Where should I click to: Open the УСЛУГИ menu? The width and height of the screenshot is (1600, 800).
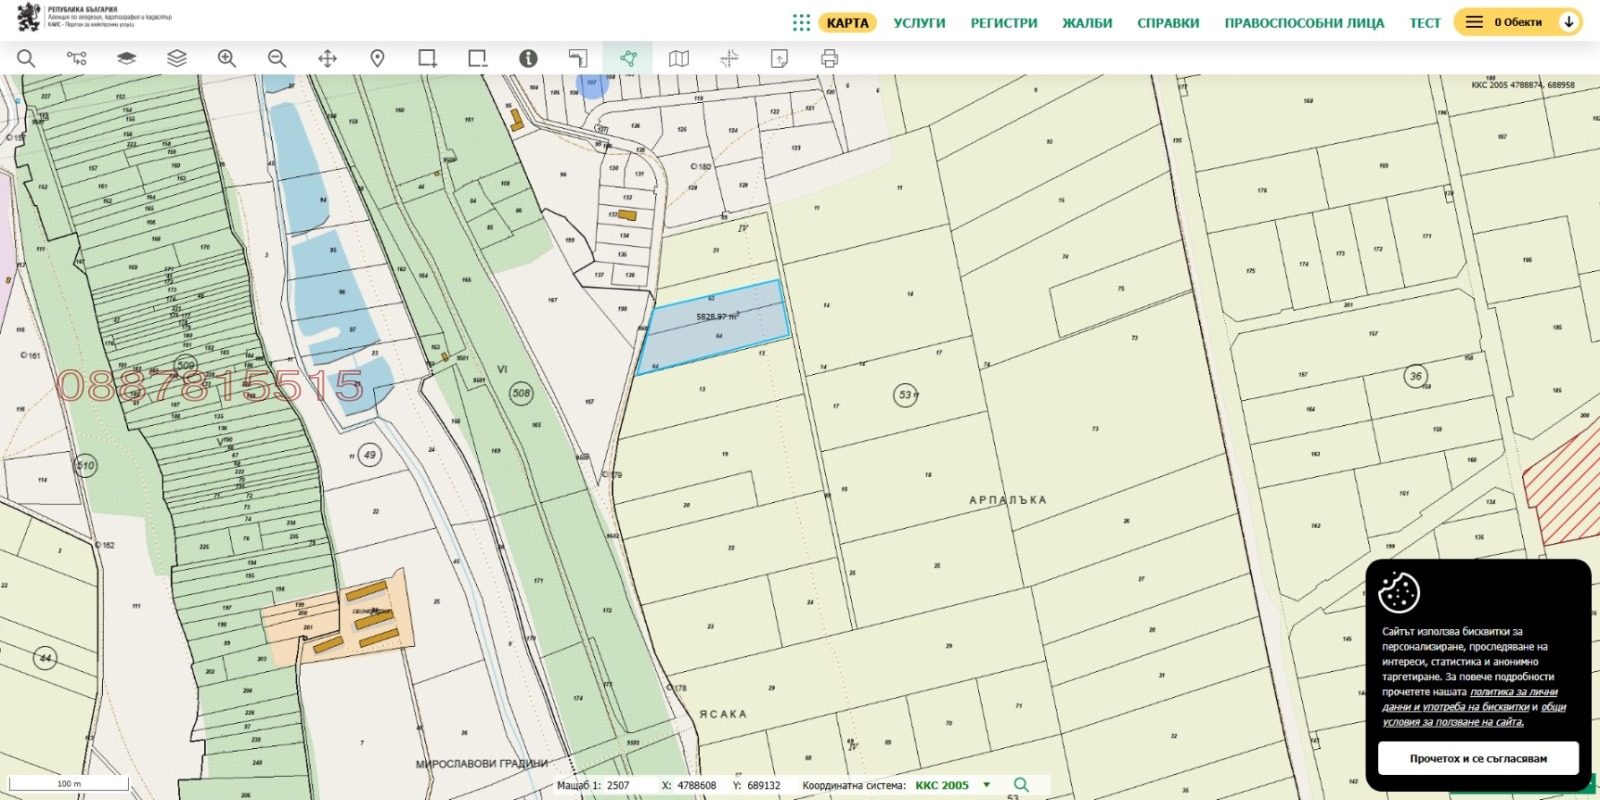tap(919, 23)
